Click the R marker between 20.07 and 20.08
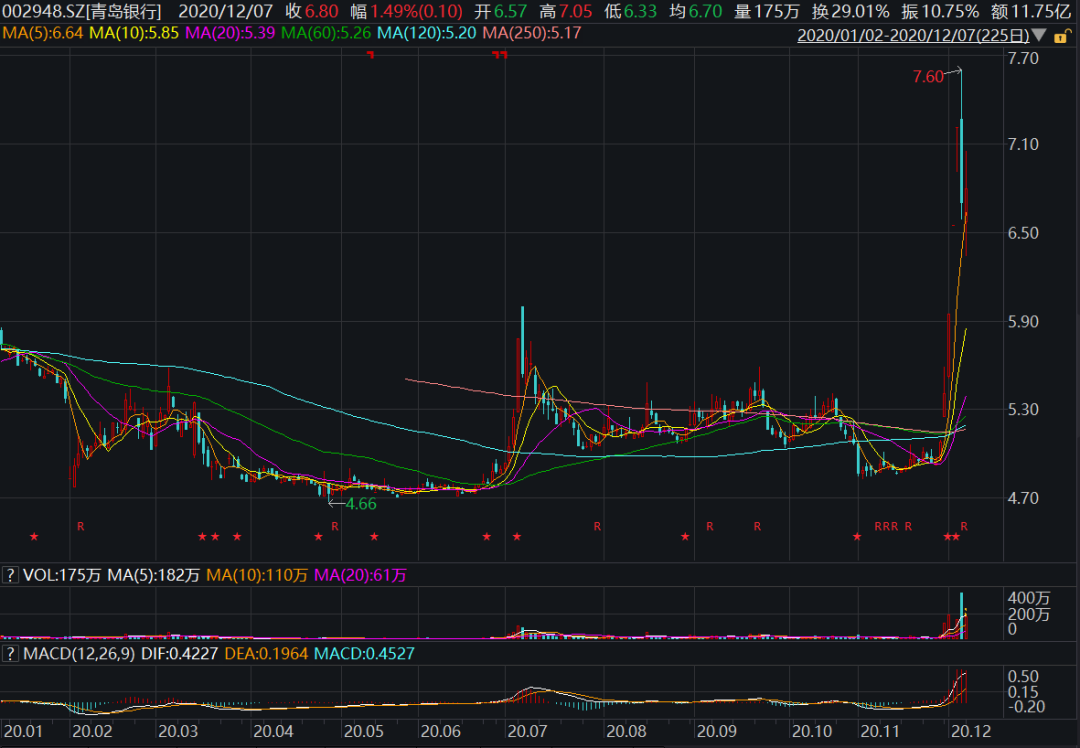 click(x=597, y=526)
